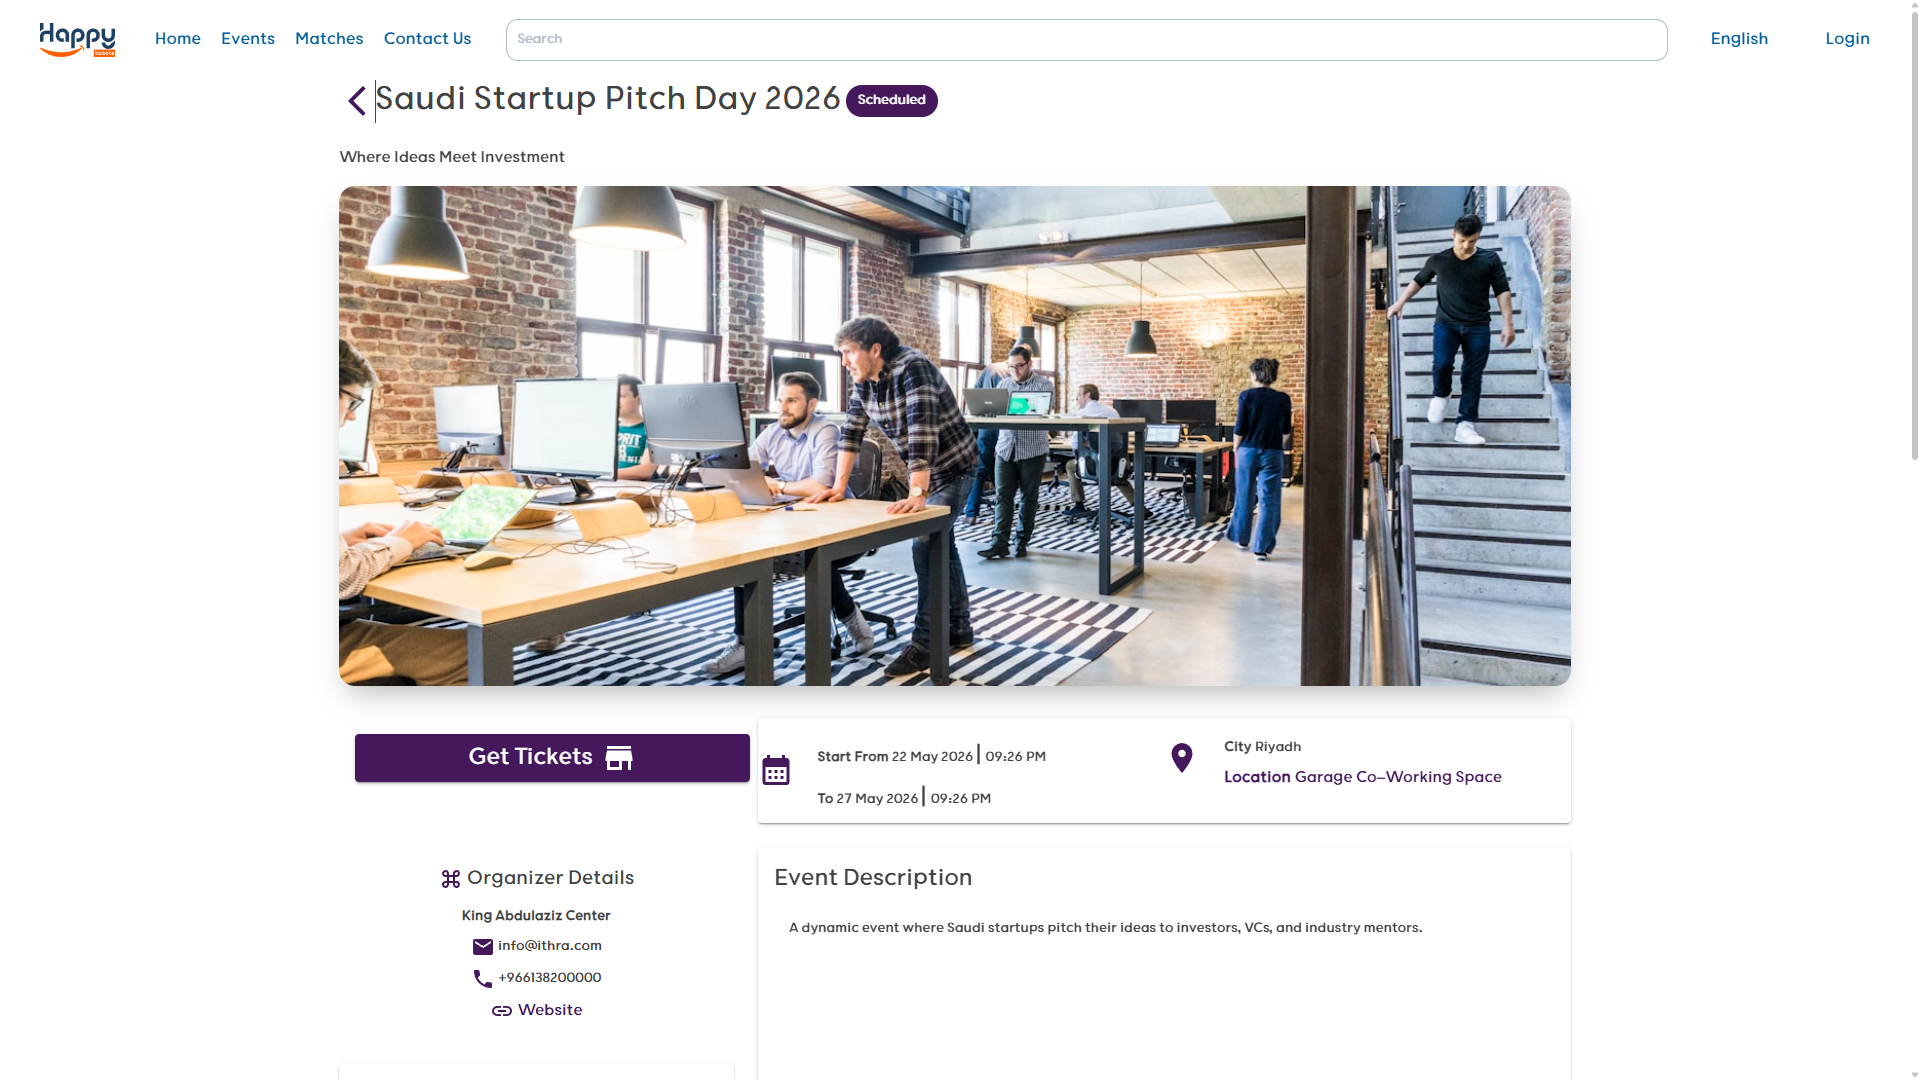1920x1080 pixels.
Task: Click the phone icon beside organizer number
Action: click(x=483, y=979)
